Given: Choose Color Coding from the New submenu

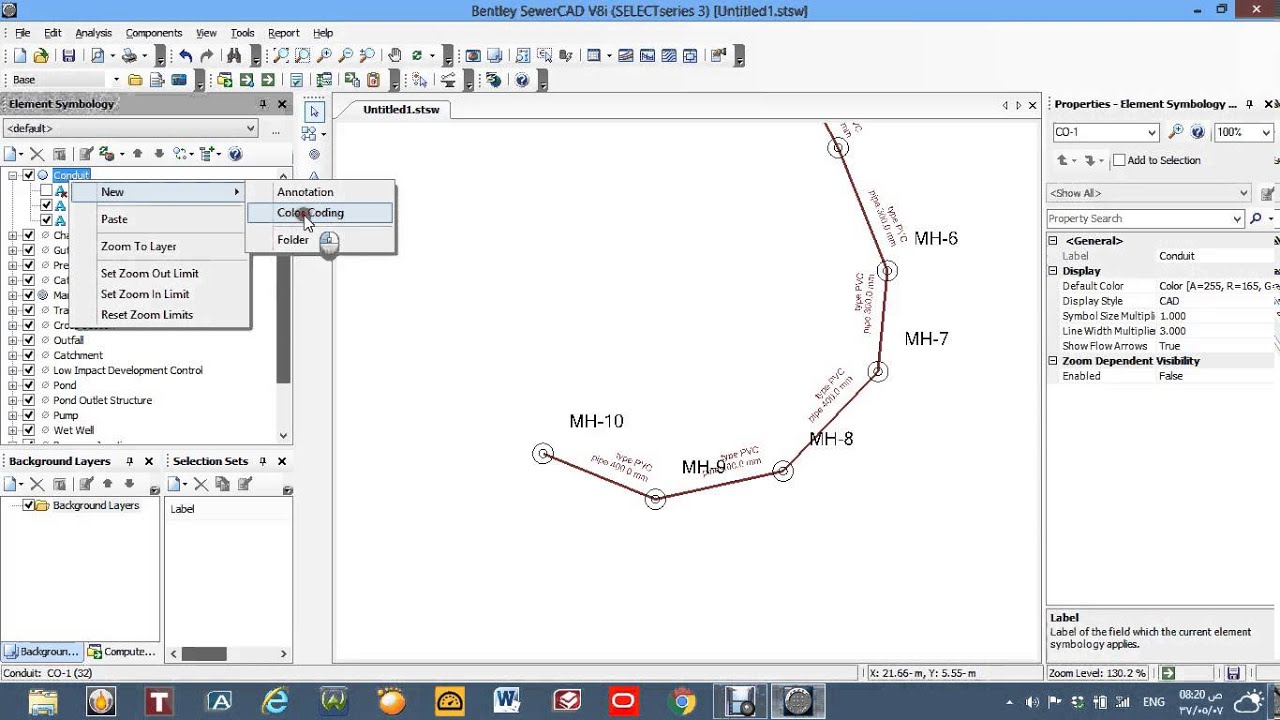Looking at the screenshot, I should coord(320,213).
